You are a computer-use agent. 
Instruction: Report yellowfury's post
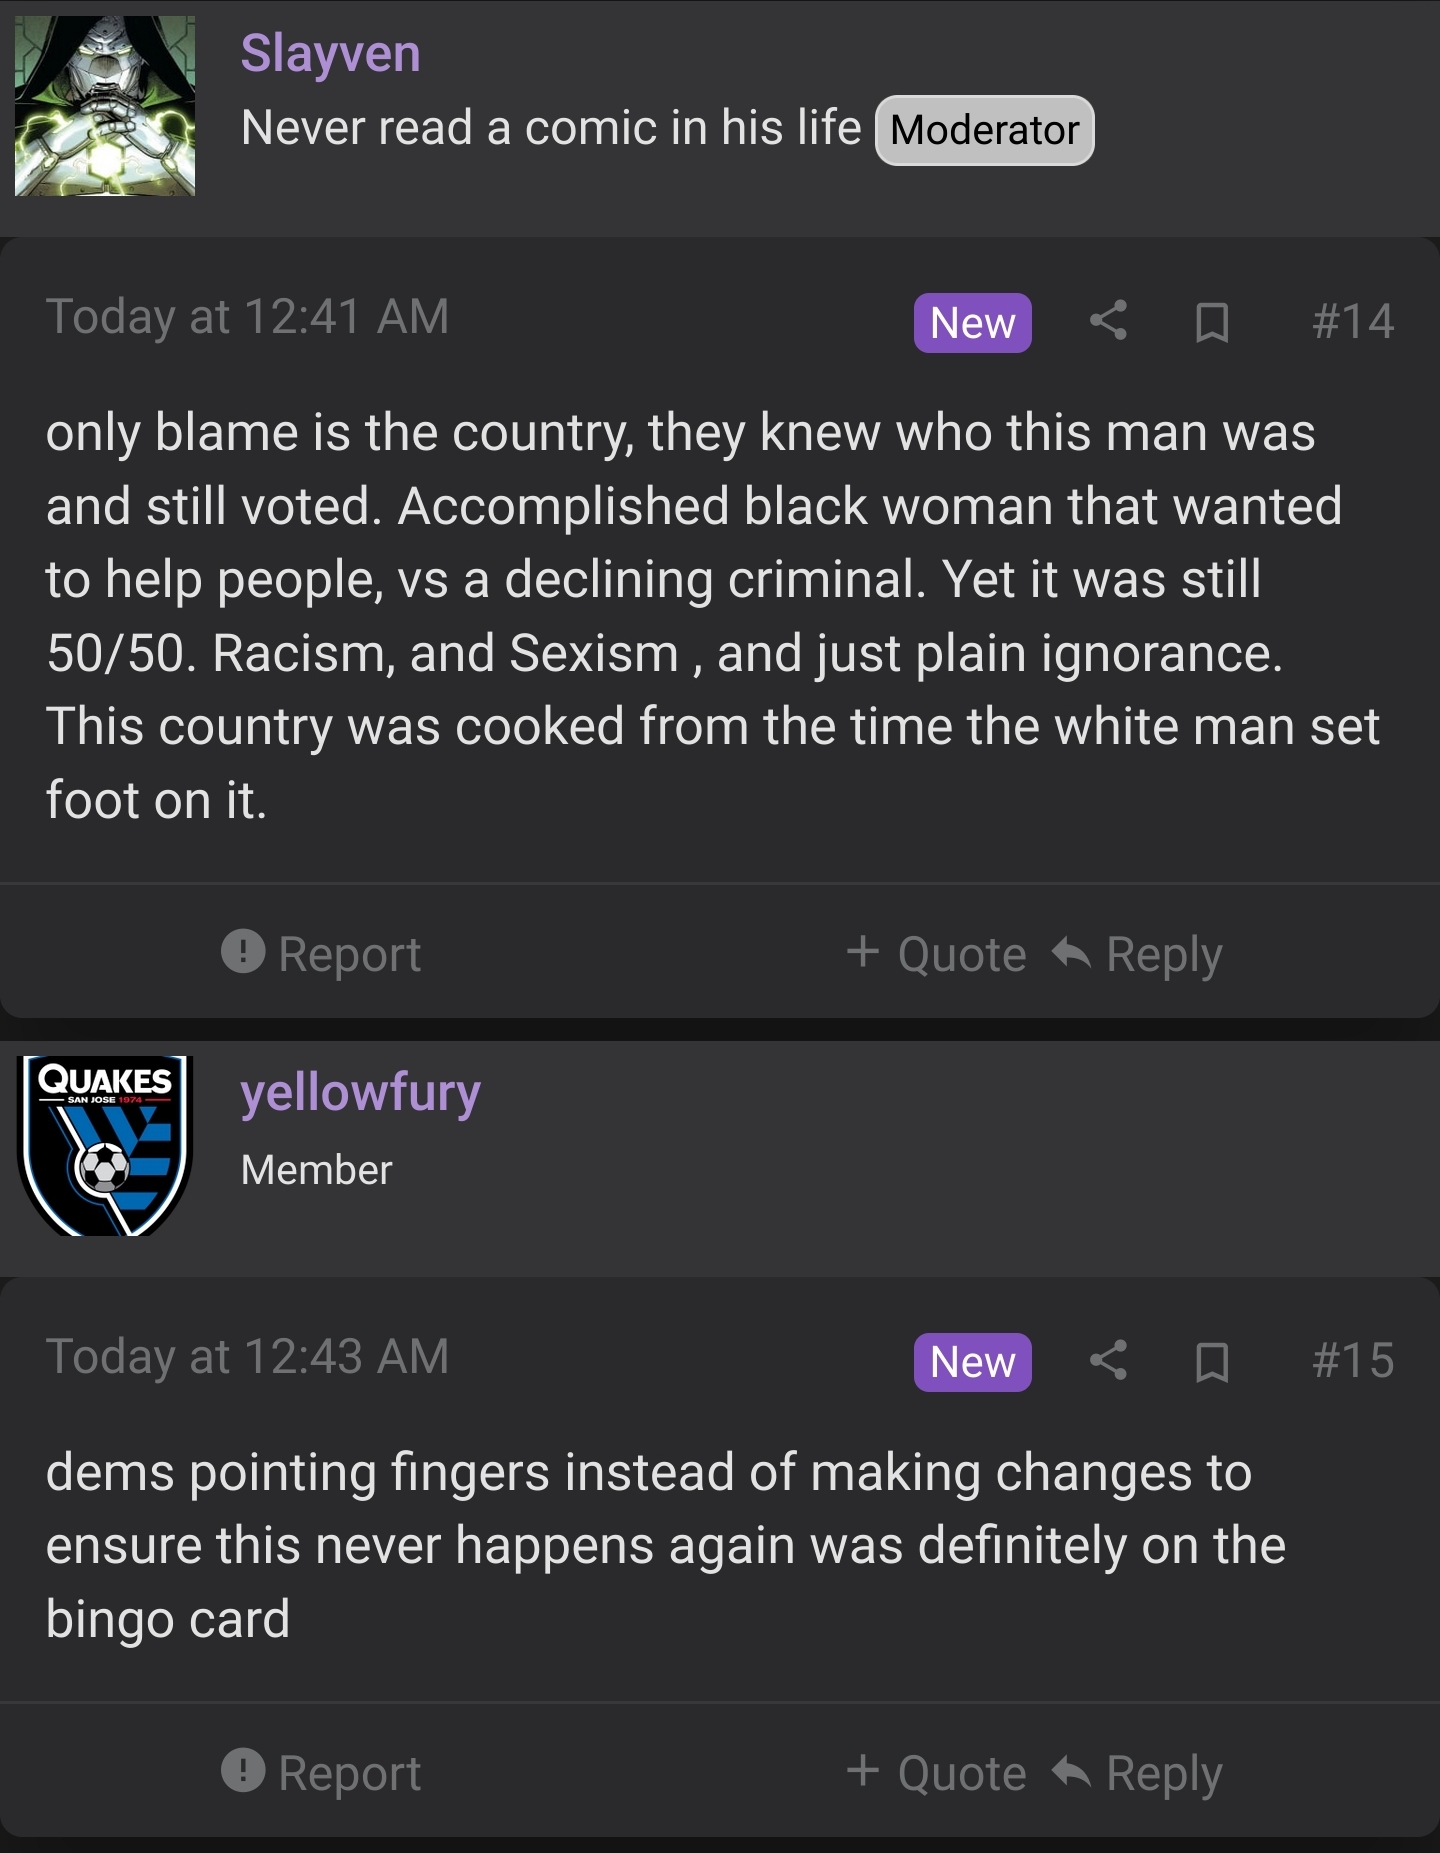pos(322,1773)
